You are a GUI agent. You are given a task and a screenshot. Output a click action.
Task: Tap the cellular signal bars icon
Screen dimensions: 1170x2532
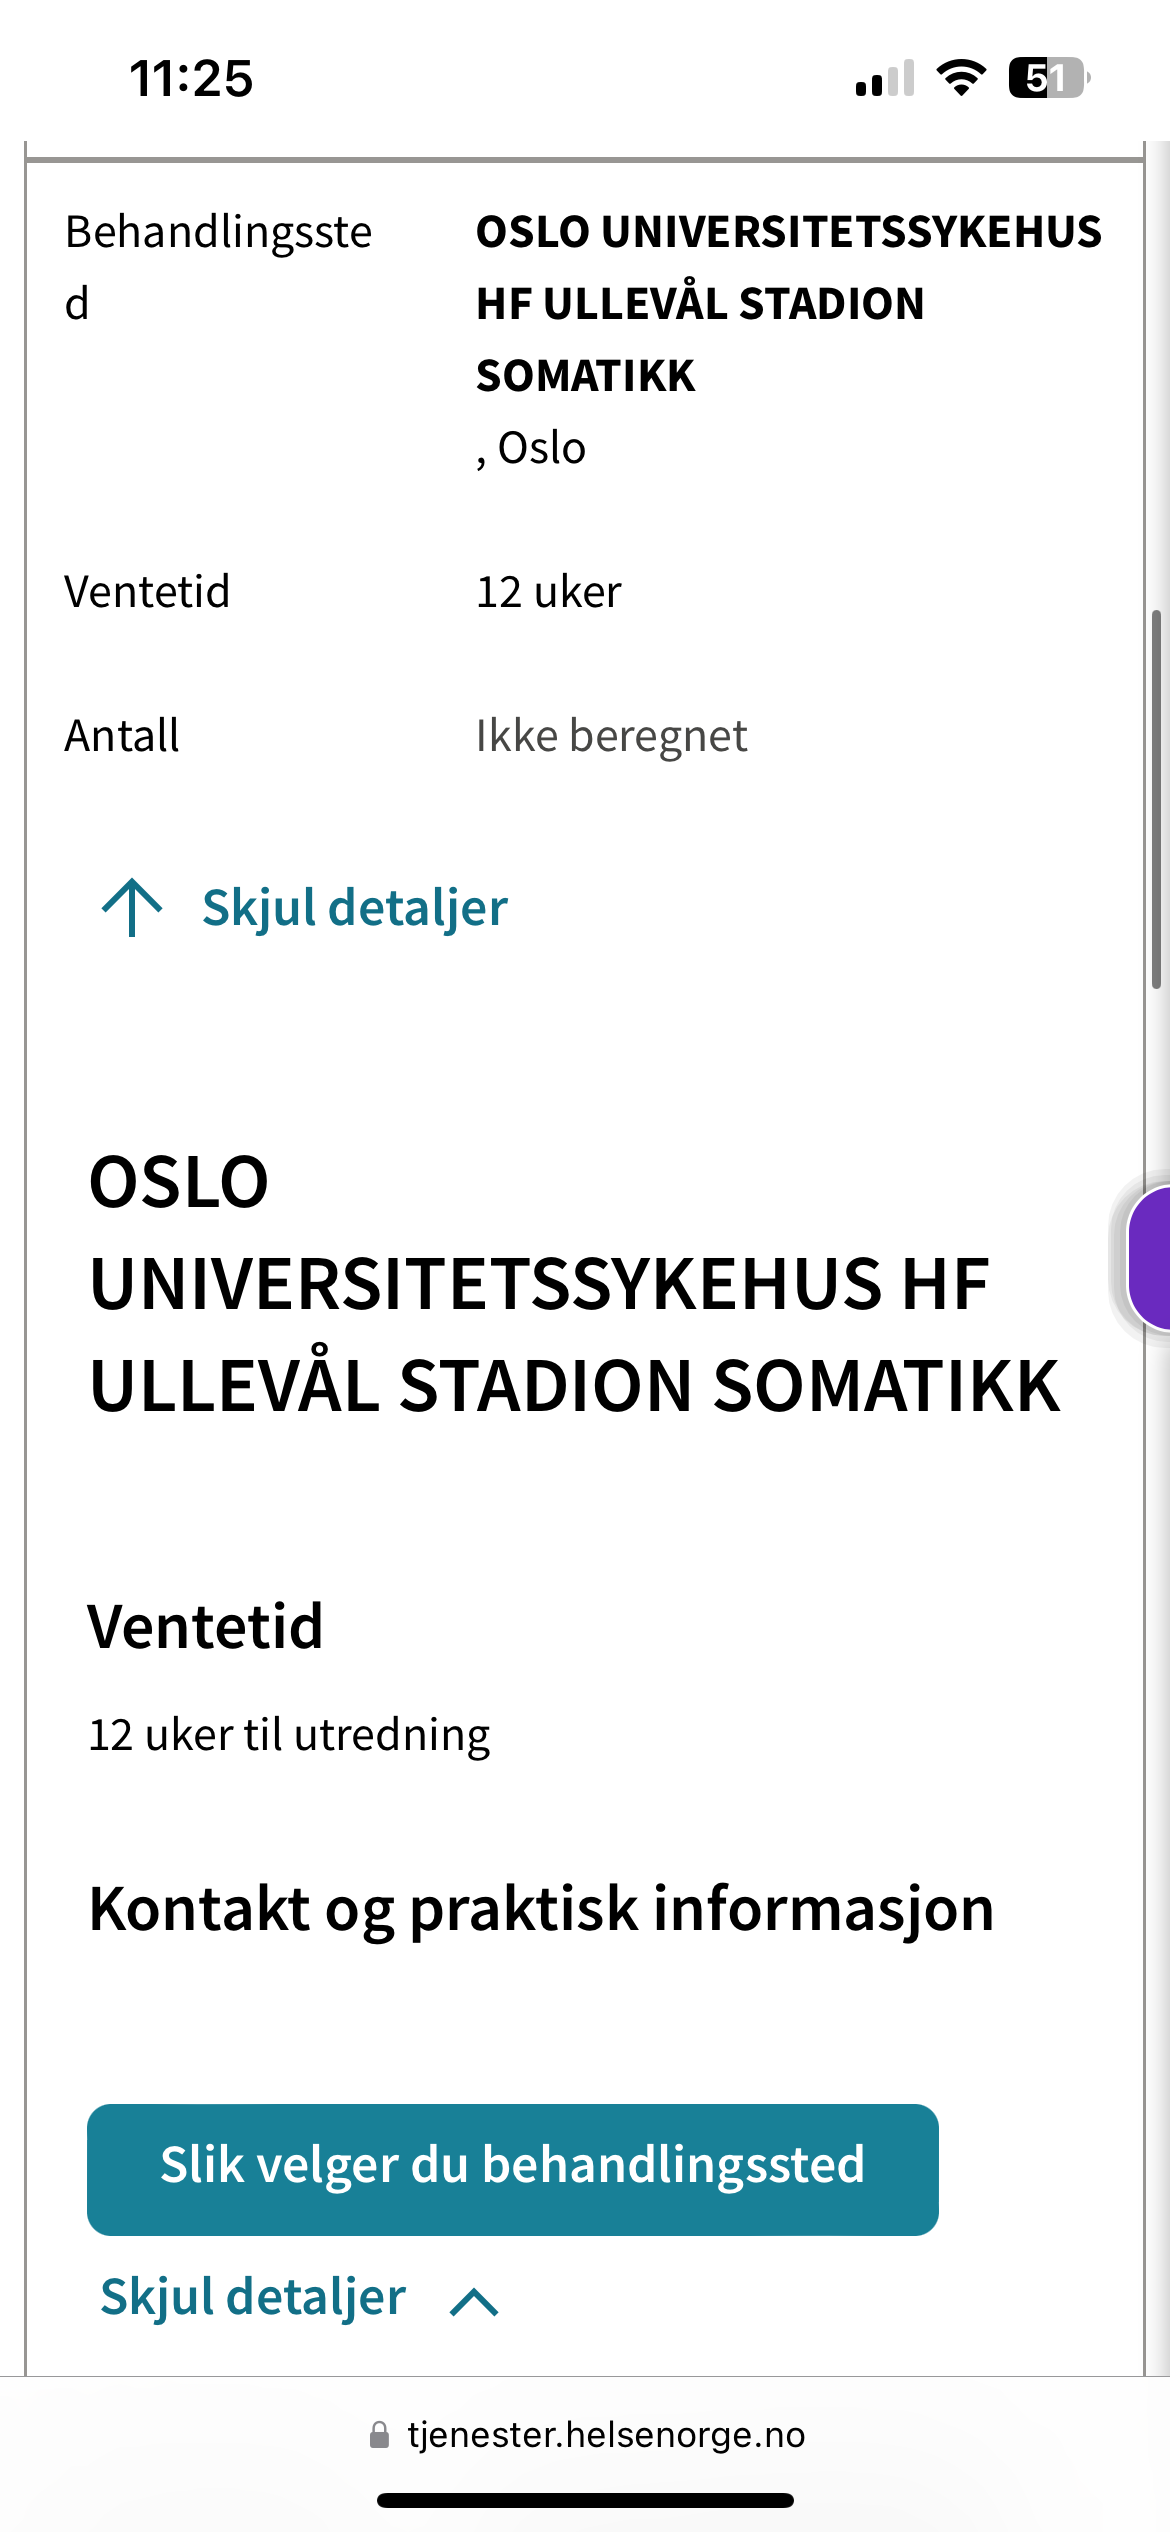885,78
